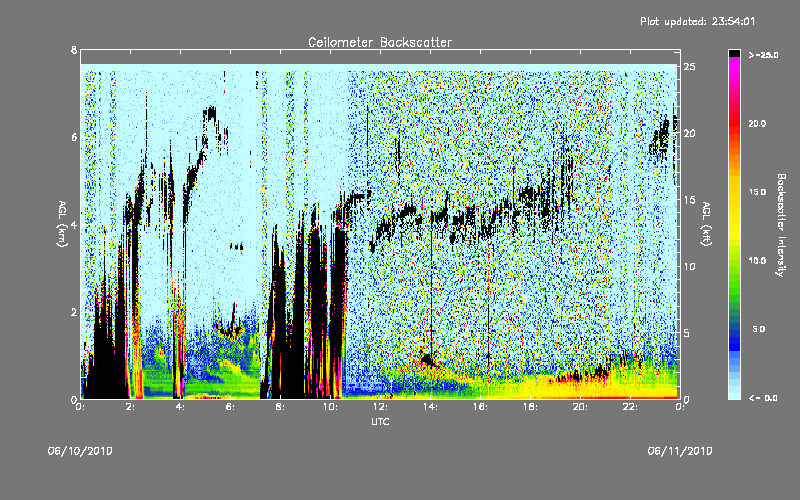This screenshot has width=800, height=500.
Task: Click the "10.0" colorbar label
Action: pyautogui.click(x=757, y=261)
